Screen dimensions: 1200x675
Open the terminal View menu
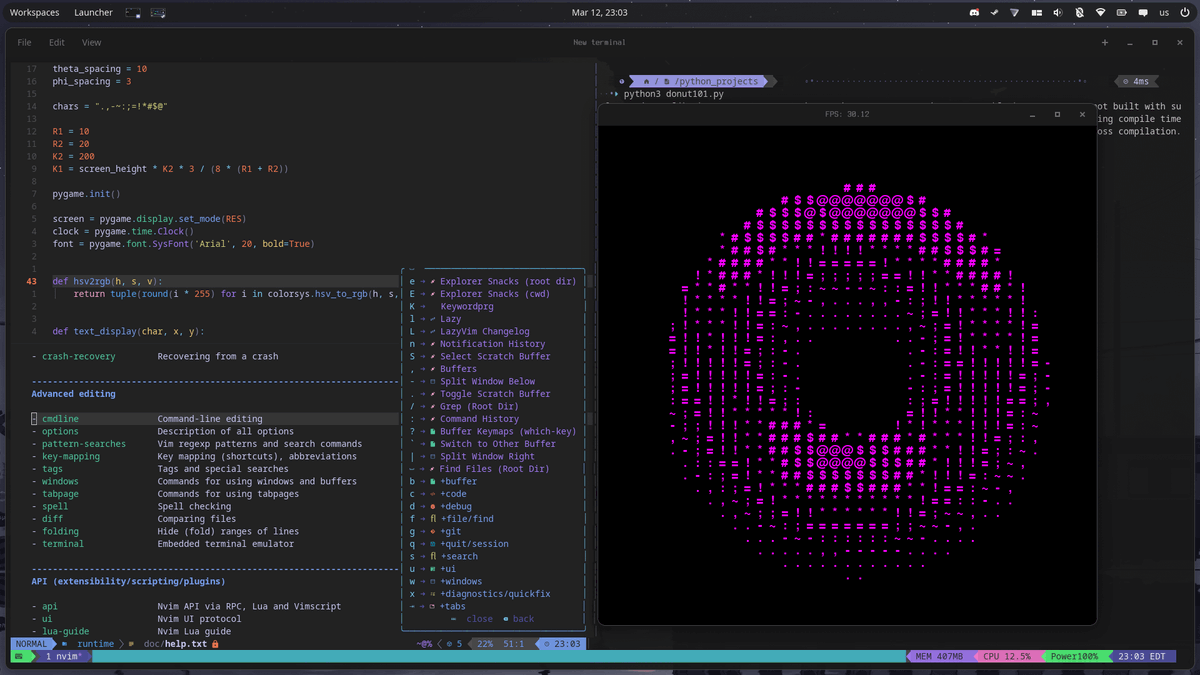pyautogui.click(x=92, y=43)
